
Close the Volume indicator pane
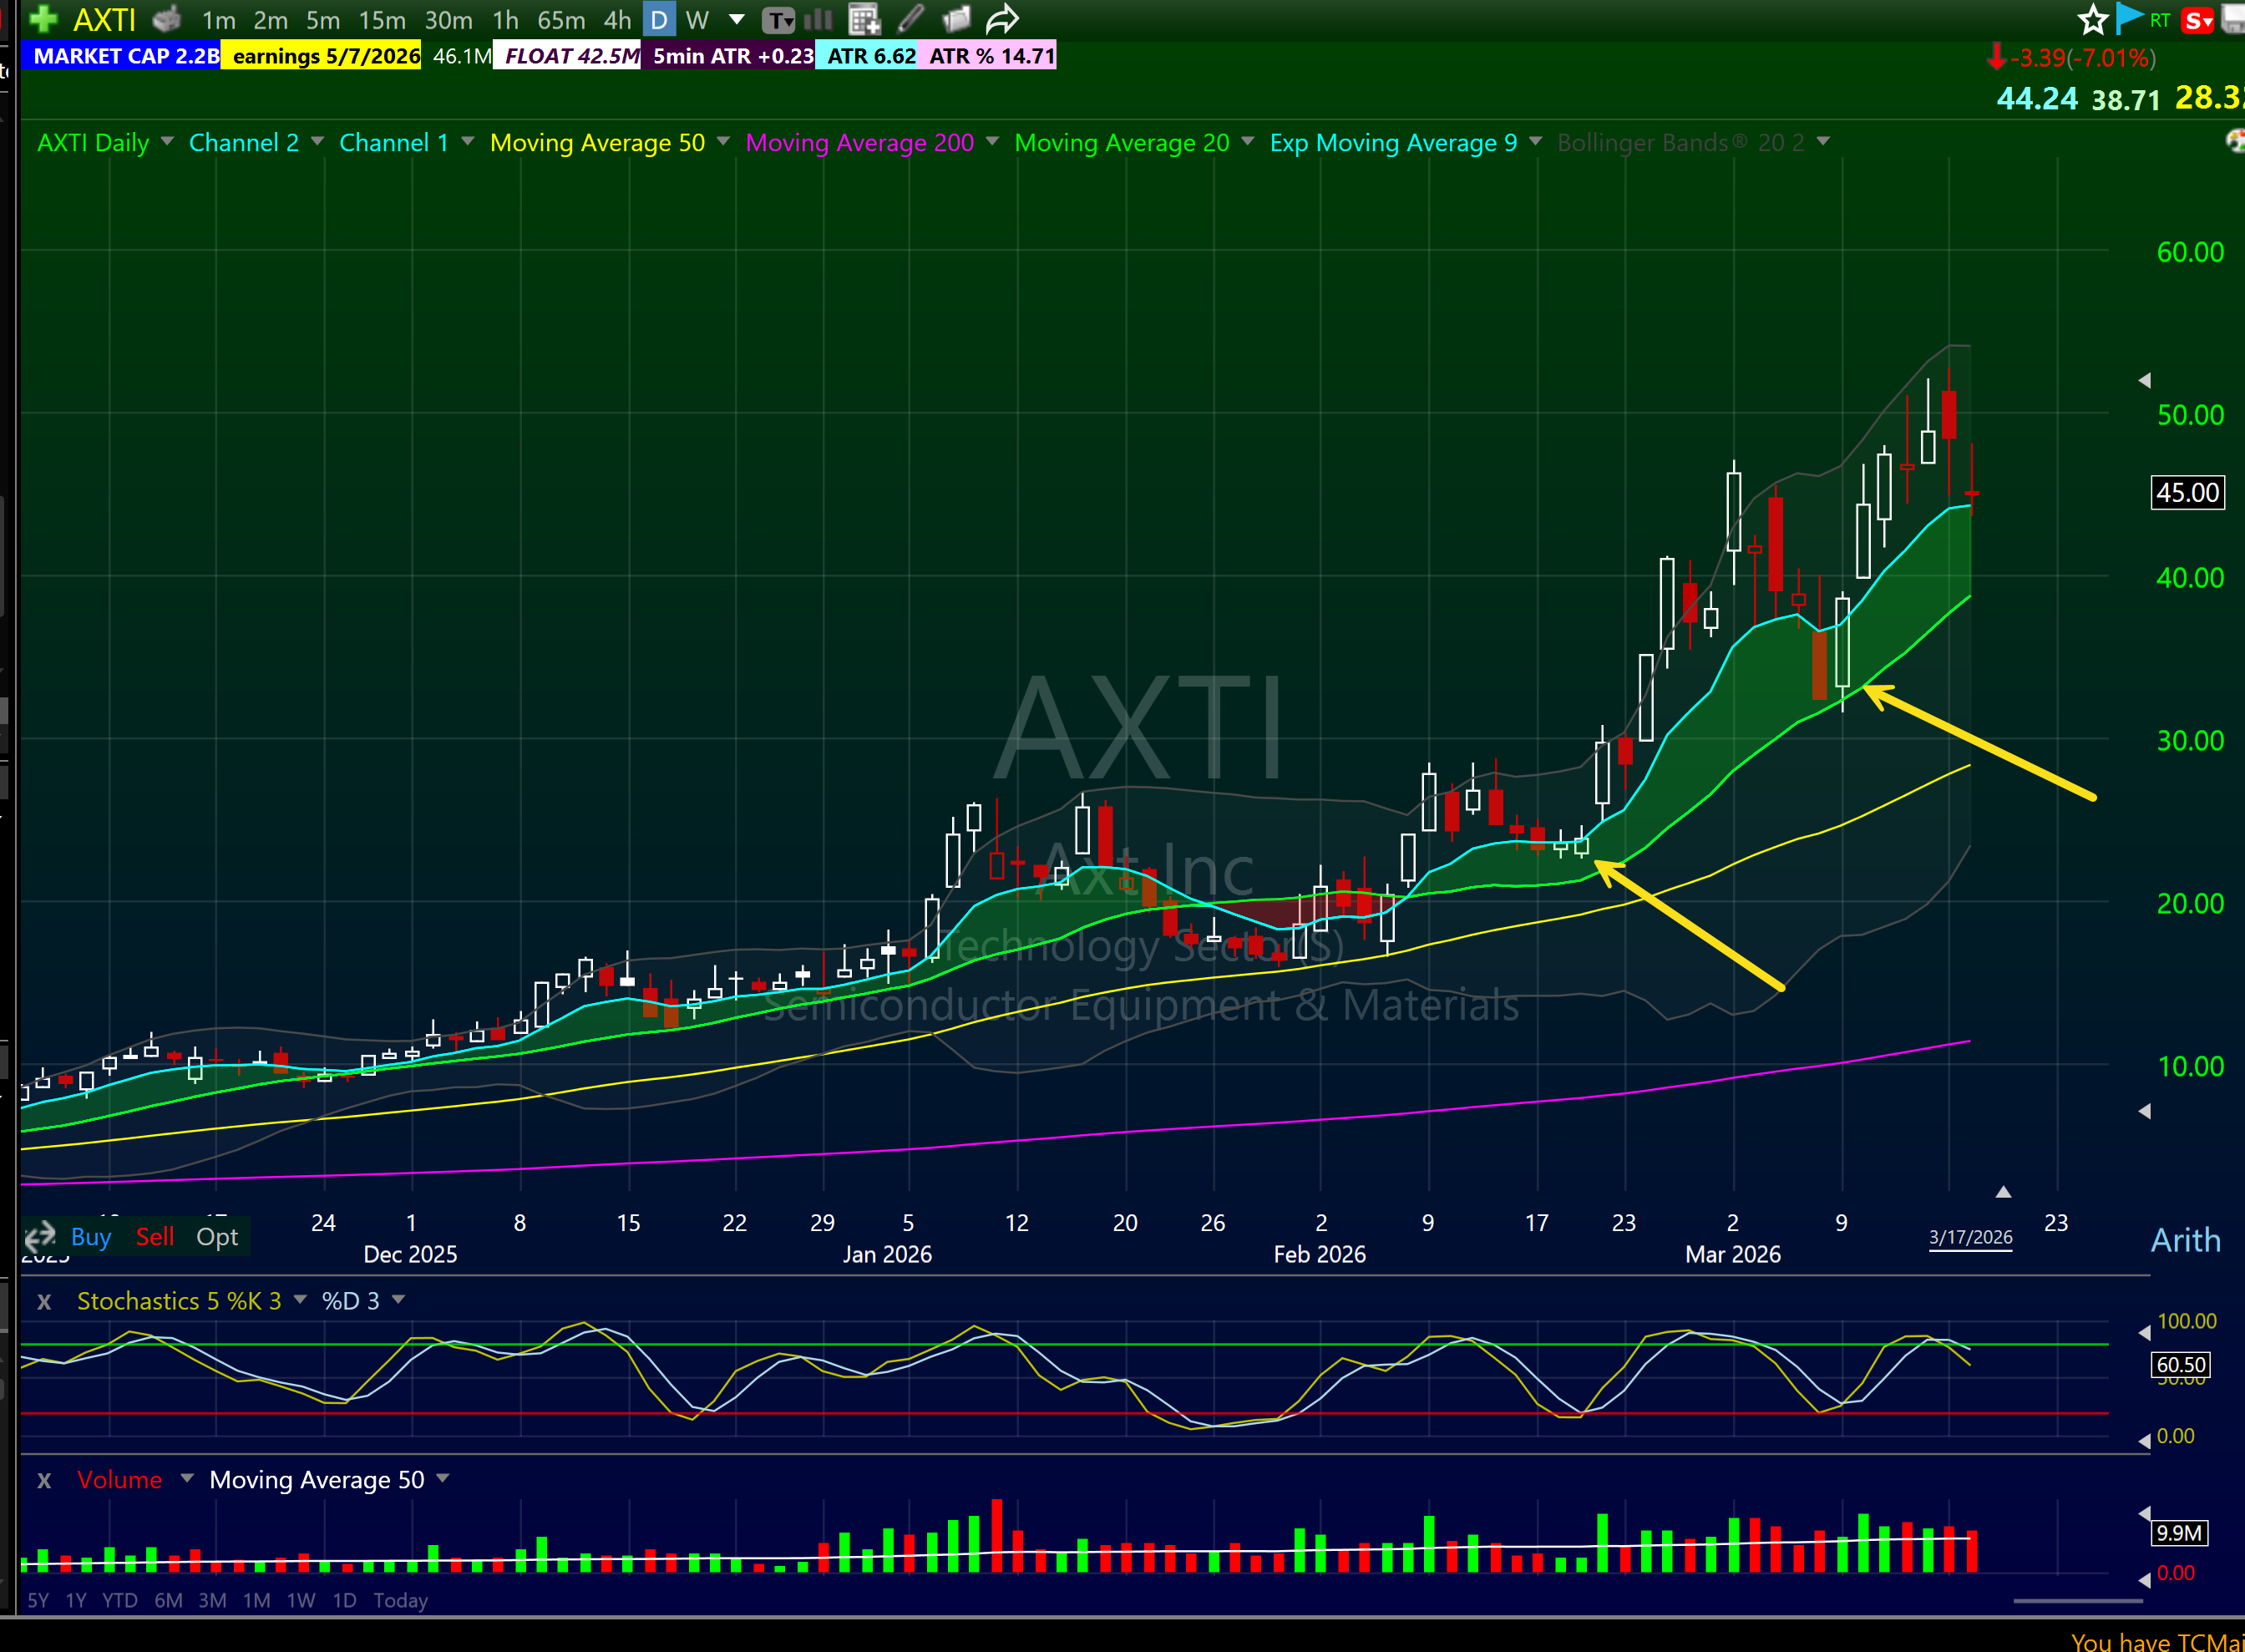tap(44, 1480)
